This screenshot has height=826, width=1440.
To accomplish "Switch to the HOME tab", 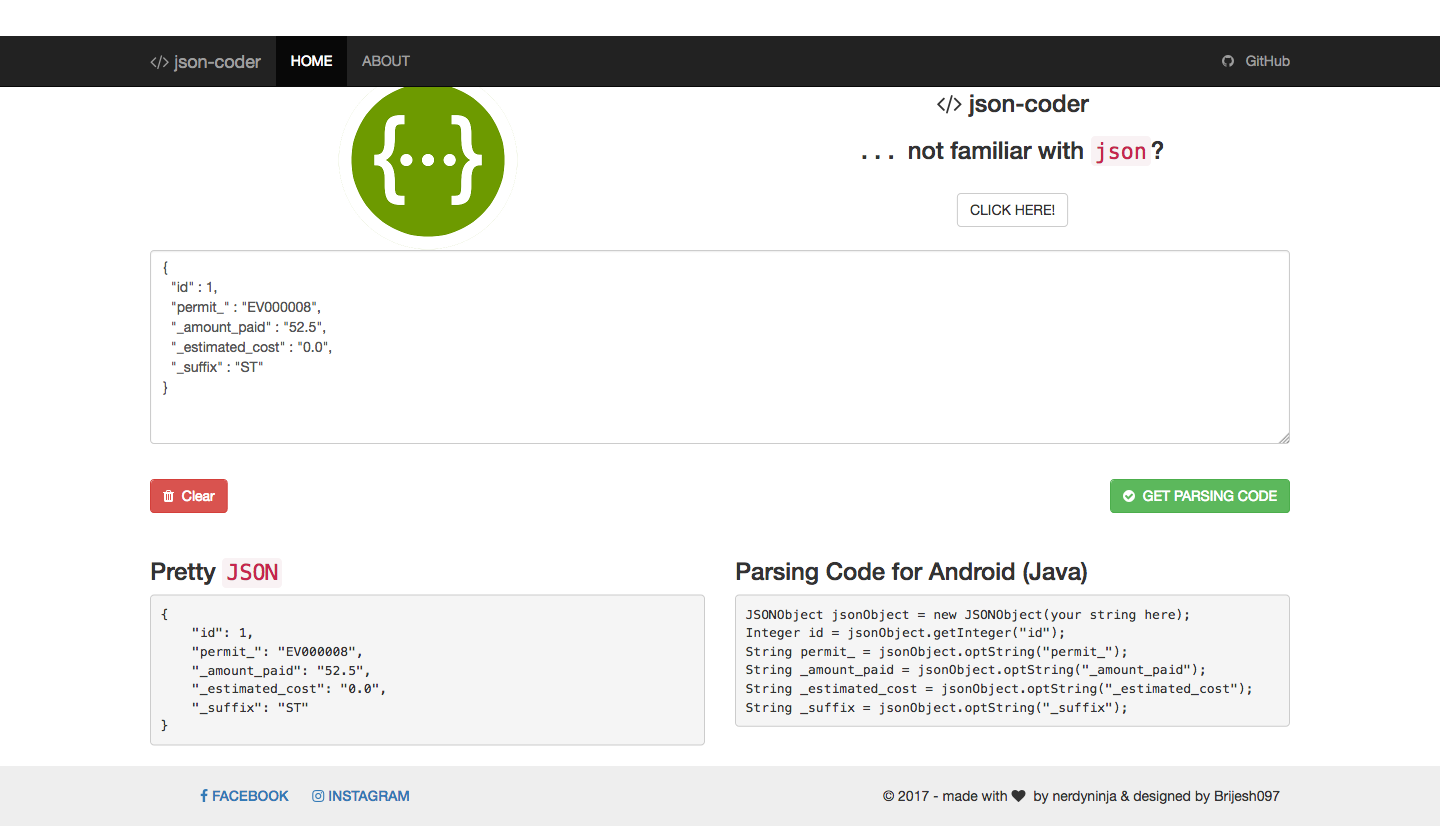I will pyautogui.click(x=310, y=61).
